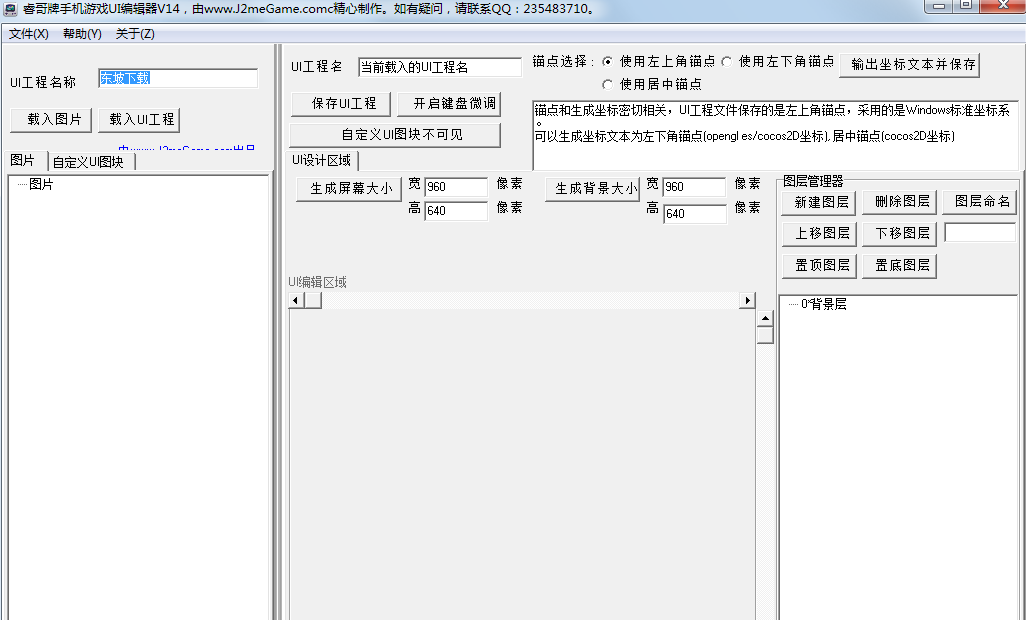Click 生成屏幕大小 button
Viewport: 1026px width, 620px height.
pos(349,189)
